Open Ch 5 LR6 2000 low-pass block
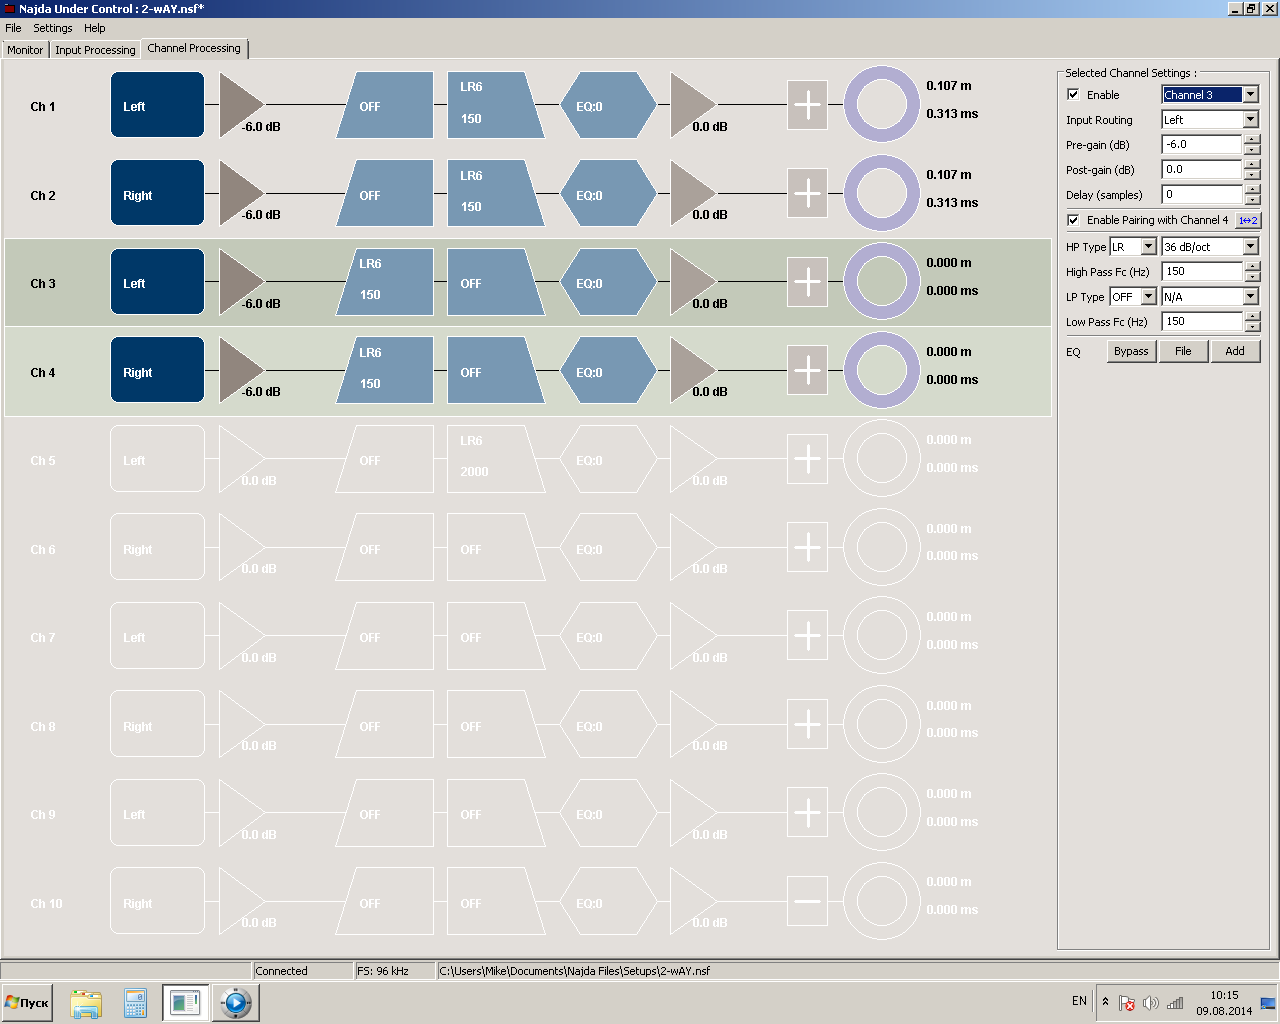 [496, 459]
